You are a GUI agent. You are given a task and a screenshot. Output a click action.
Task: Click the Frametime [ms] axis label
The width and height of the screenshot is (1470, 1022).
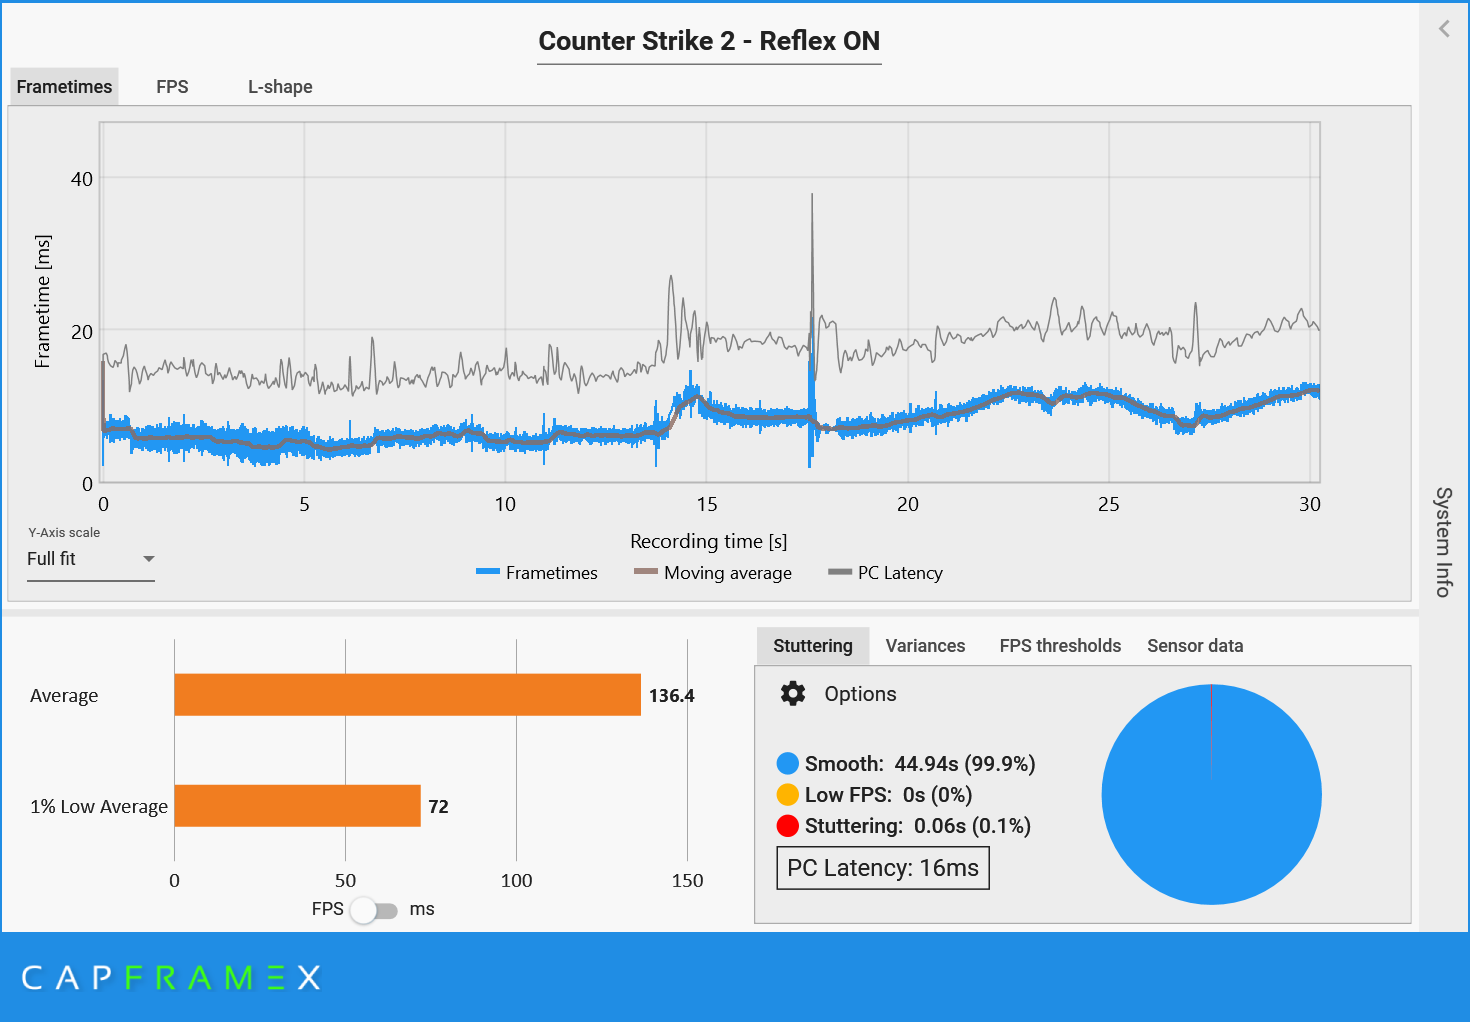(x=42, y=301)
